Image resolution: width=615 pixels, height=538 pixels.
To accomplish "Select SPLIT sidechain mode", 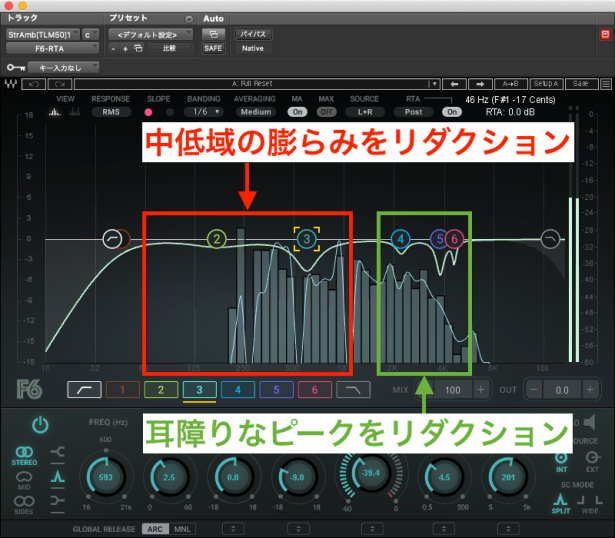I will click(560, 504).
